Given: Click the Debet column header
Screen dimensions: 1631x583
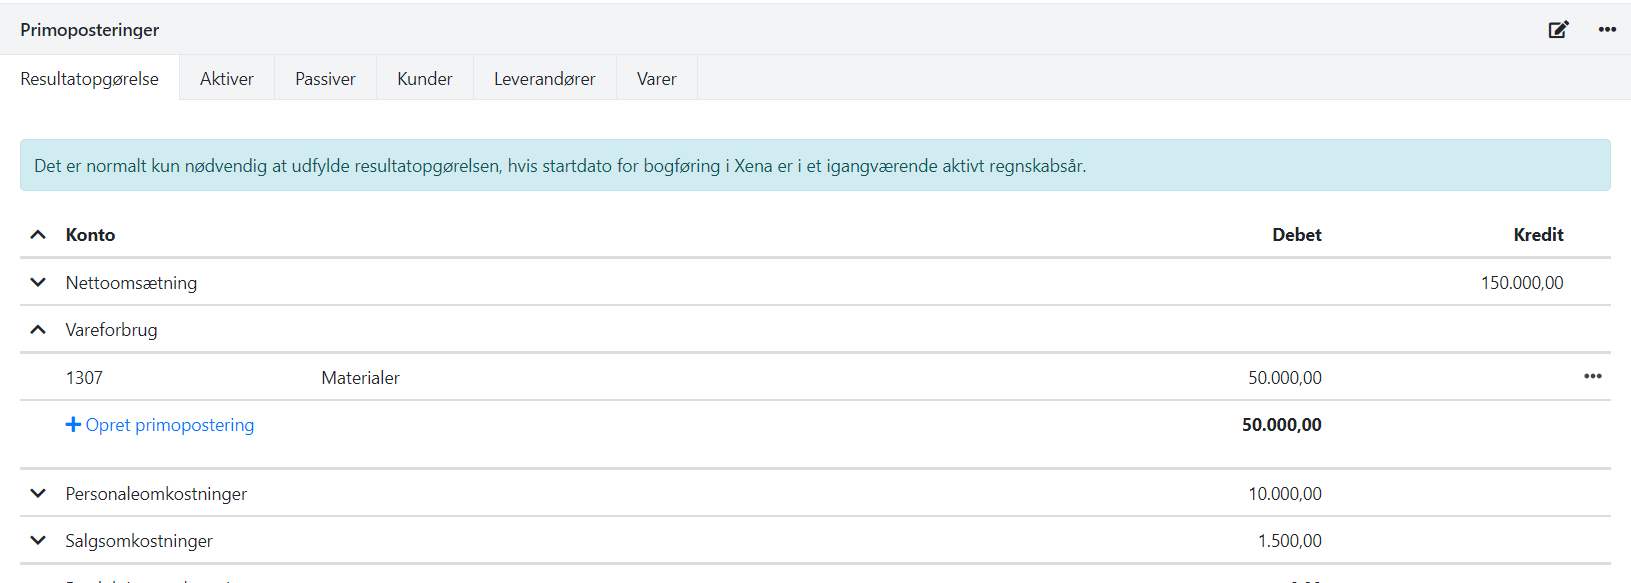Looking at the screenshot, I should point(1296,235).
